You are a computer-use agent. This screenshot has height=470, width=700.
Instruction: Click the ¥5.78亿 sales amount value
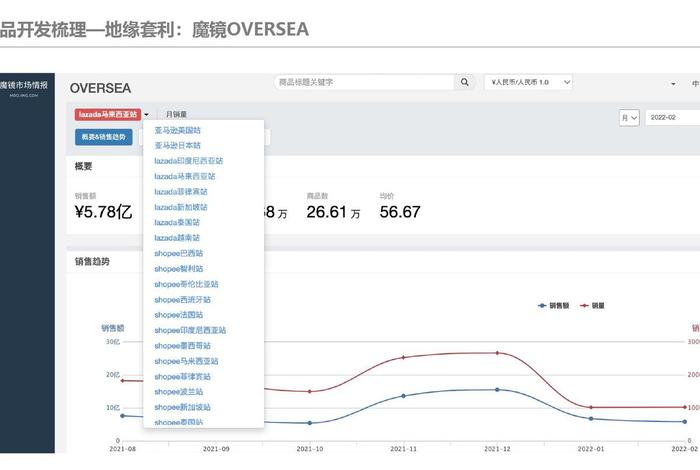104,212
